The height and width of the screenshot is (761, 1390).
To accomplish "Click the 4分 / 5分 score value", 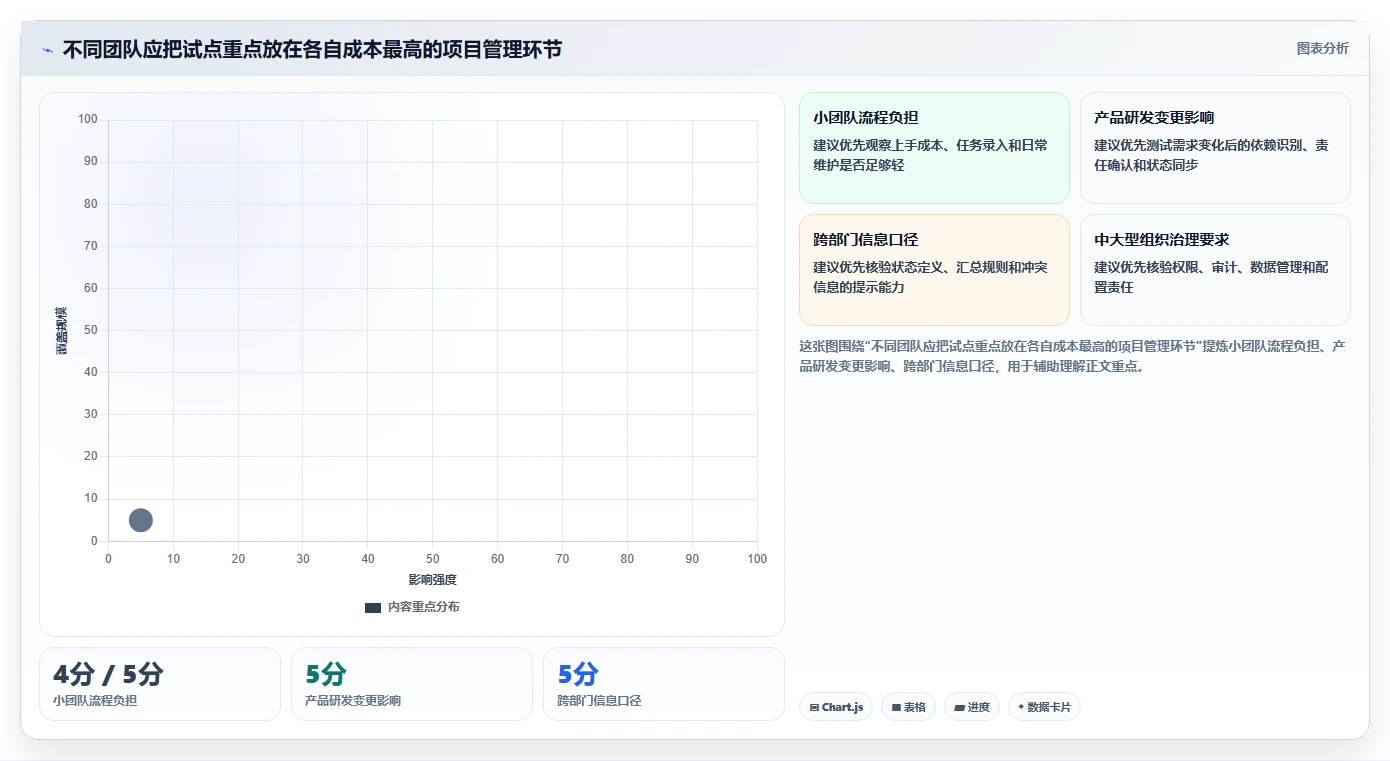I will point(108,675).
